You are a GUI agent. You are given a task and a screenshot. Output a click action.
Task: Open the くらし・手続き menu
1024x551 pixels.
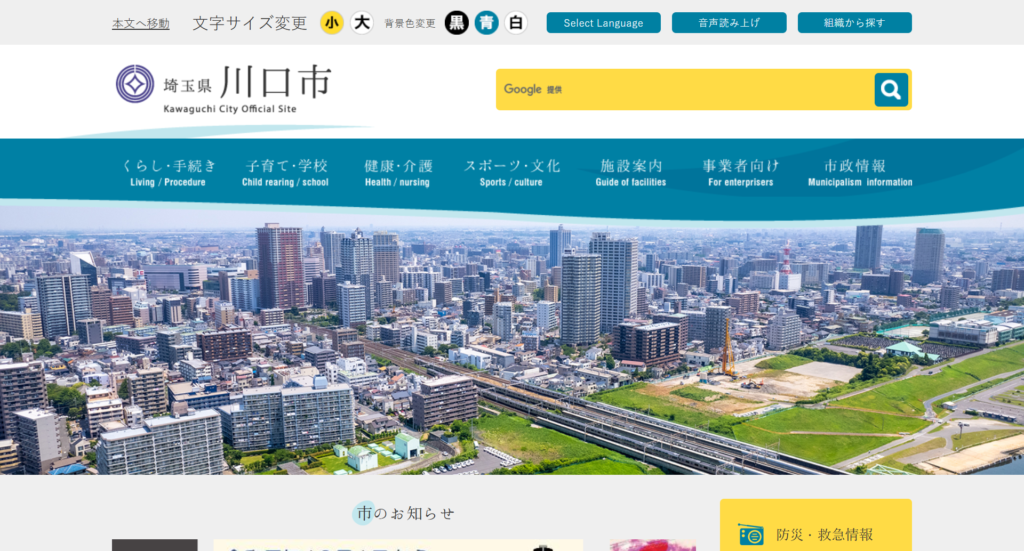pyautogui.click(x=168, y=172)
